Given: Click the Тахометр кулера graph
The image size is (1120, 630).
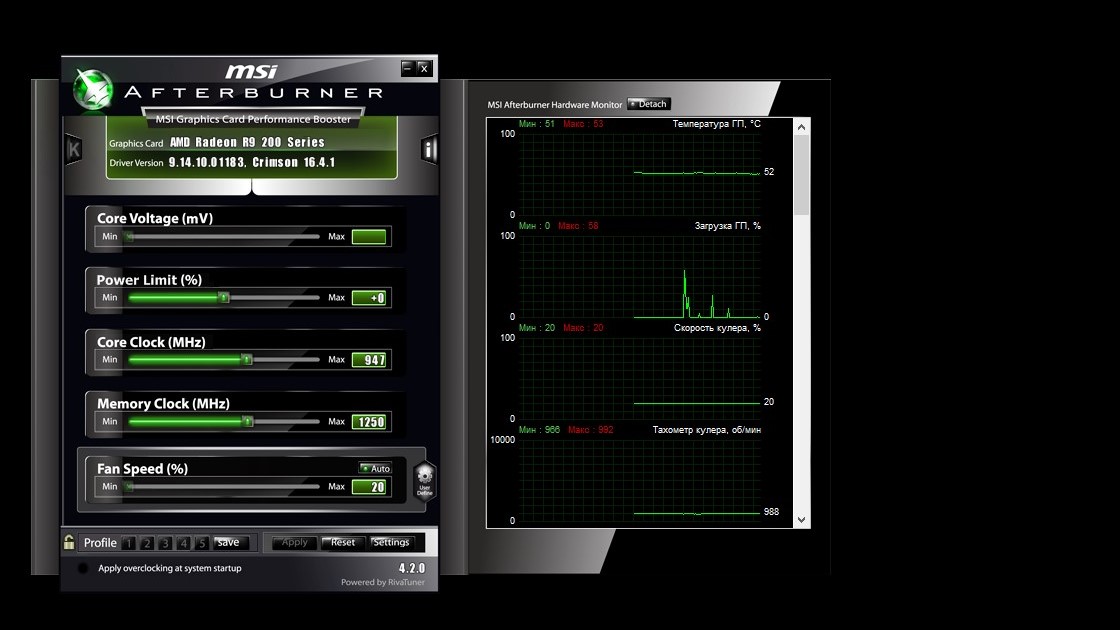Looking at the screenshot, I should [x=639, y=480].
